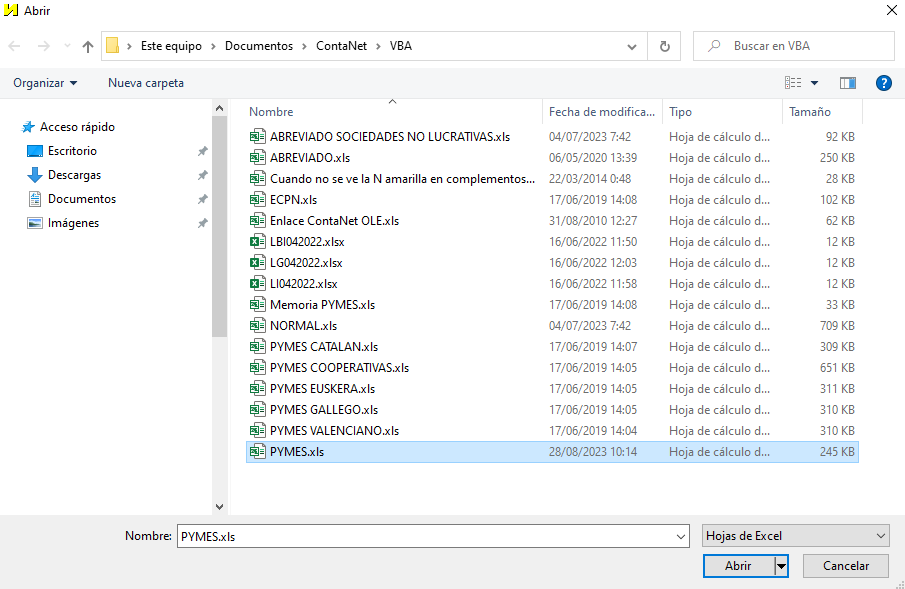
Task: Click the pin icon next to Imágenes
Action: point(203,223)
